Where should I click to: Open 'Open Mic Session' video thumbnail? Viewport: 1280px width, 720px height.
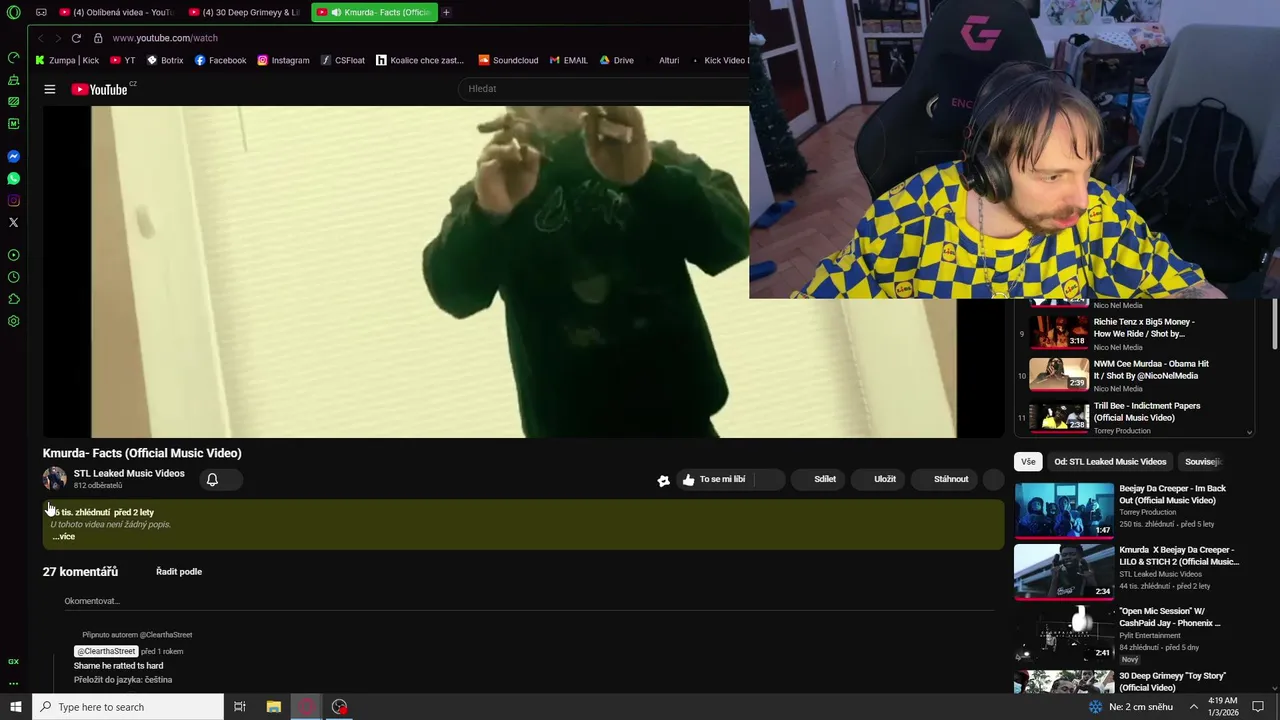click(1064, 633)
